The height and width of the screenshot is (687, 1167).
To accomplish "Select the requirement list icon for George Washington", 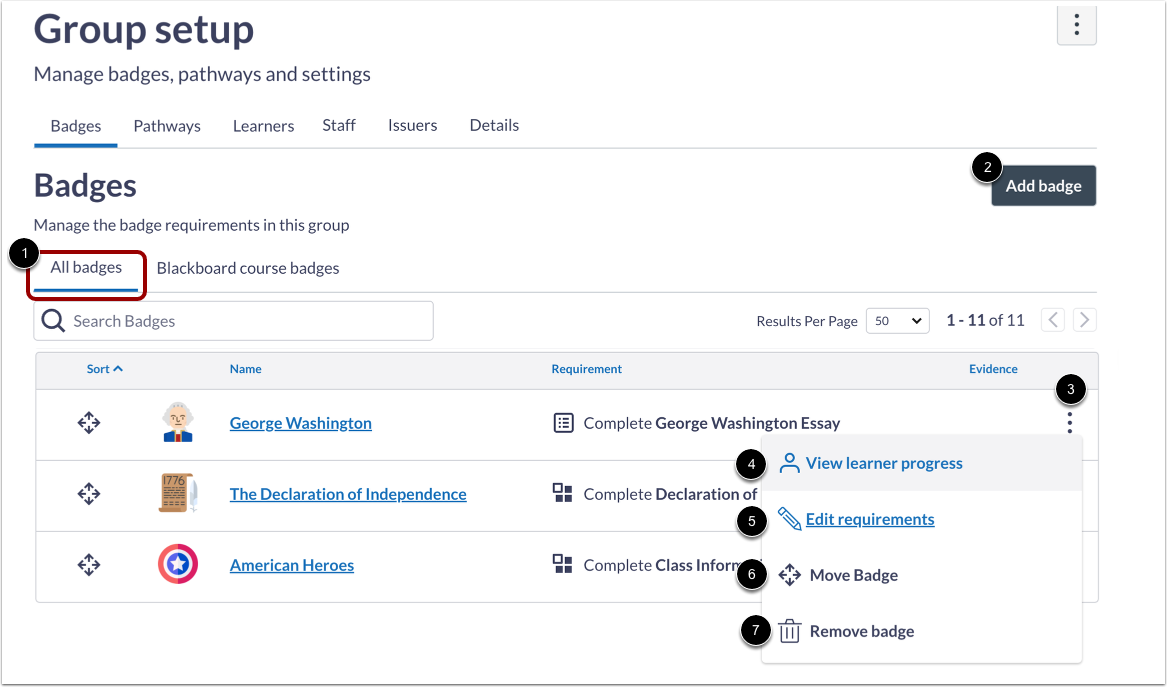I will pos(563,423).
